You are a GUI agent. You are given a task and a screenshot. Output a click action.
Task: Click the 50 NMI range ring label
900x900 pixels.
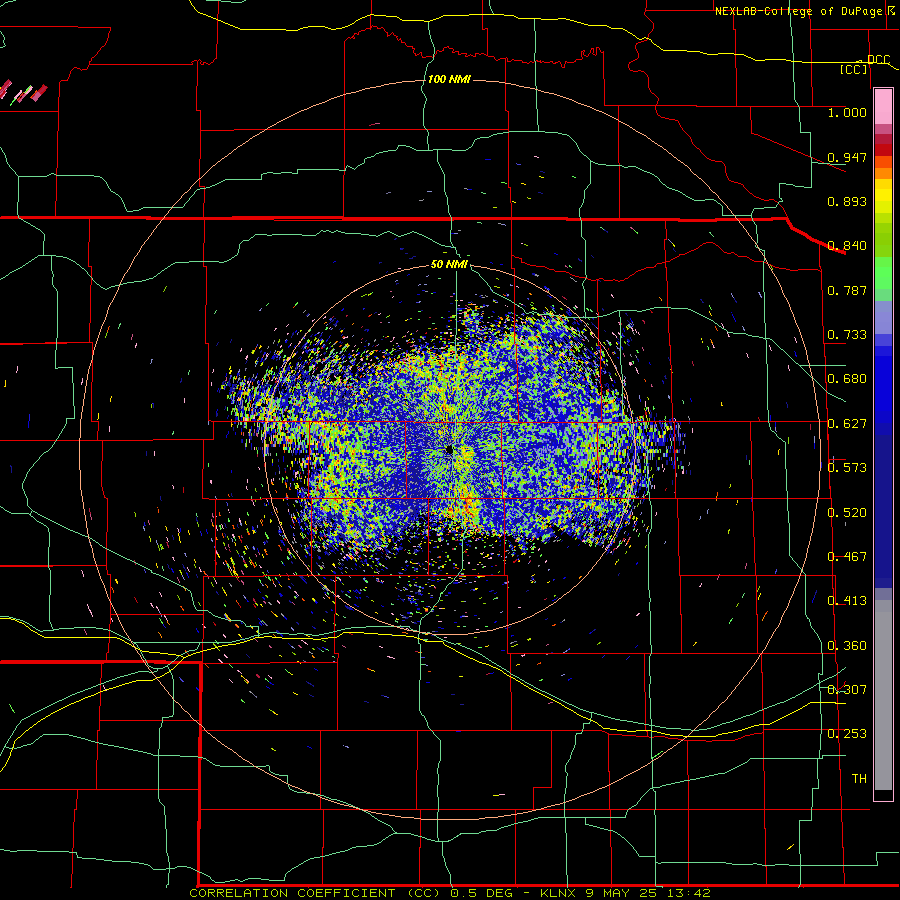[x=449, y=264]
